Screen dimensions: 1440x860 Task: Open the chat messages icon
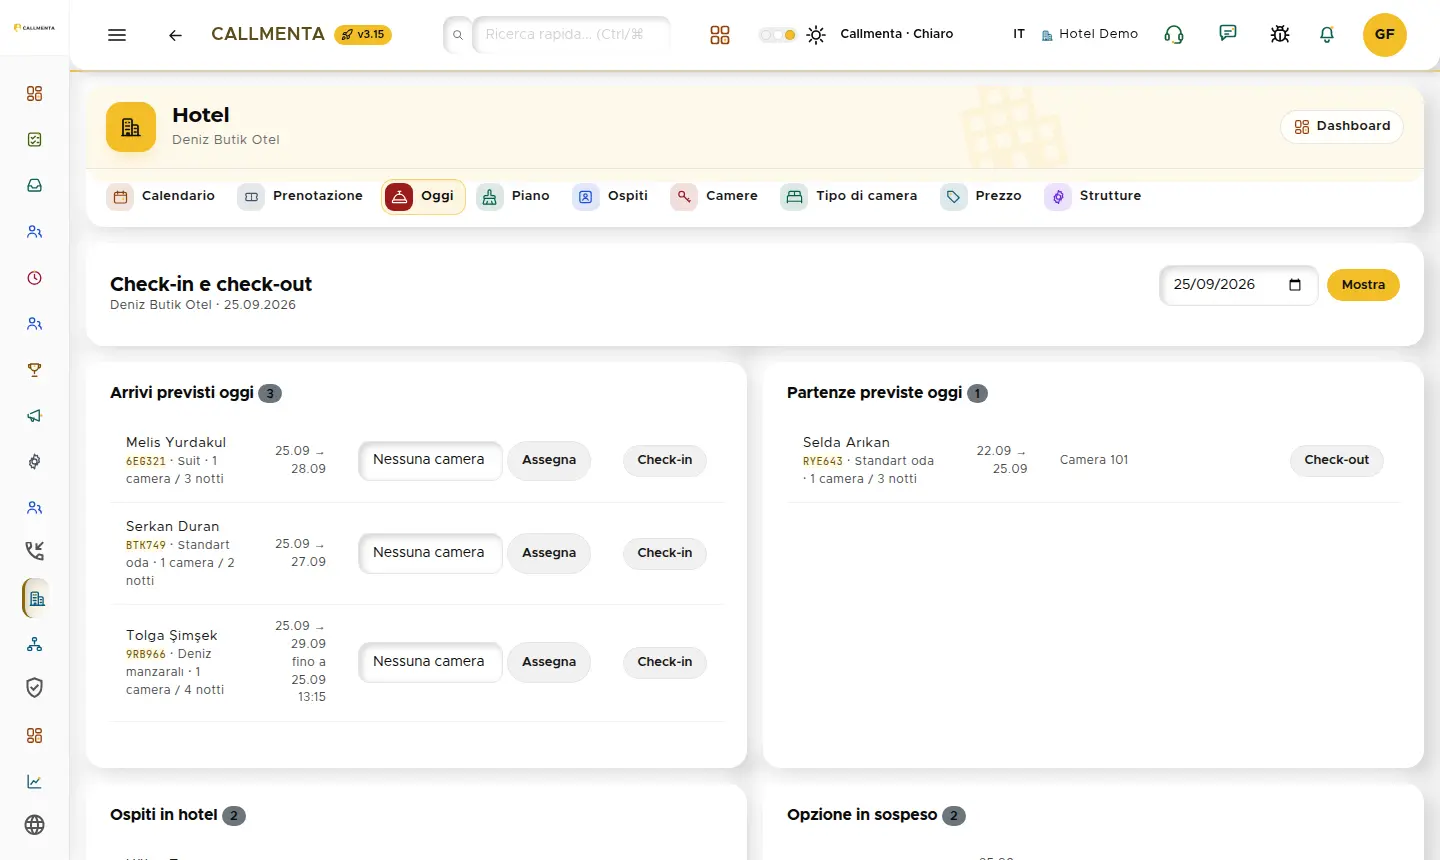pyautogui.click(x=1228, y=34)
